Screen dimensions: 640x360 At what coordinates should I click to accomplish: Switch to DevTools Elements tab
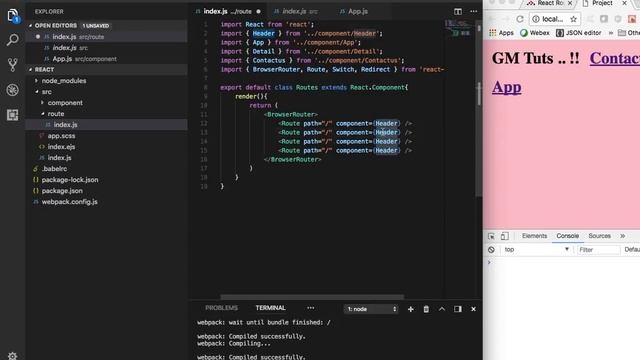(534, 236)
